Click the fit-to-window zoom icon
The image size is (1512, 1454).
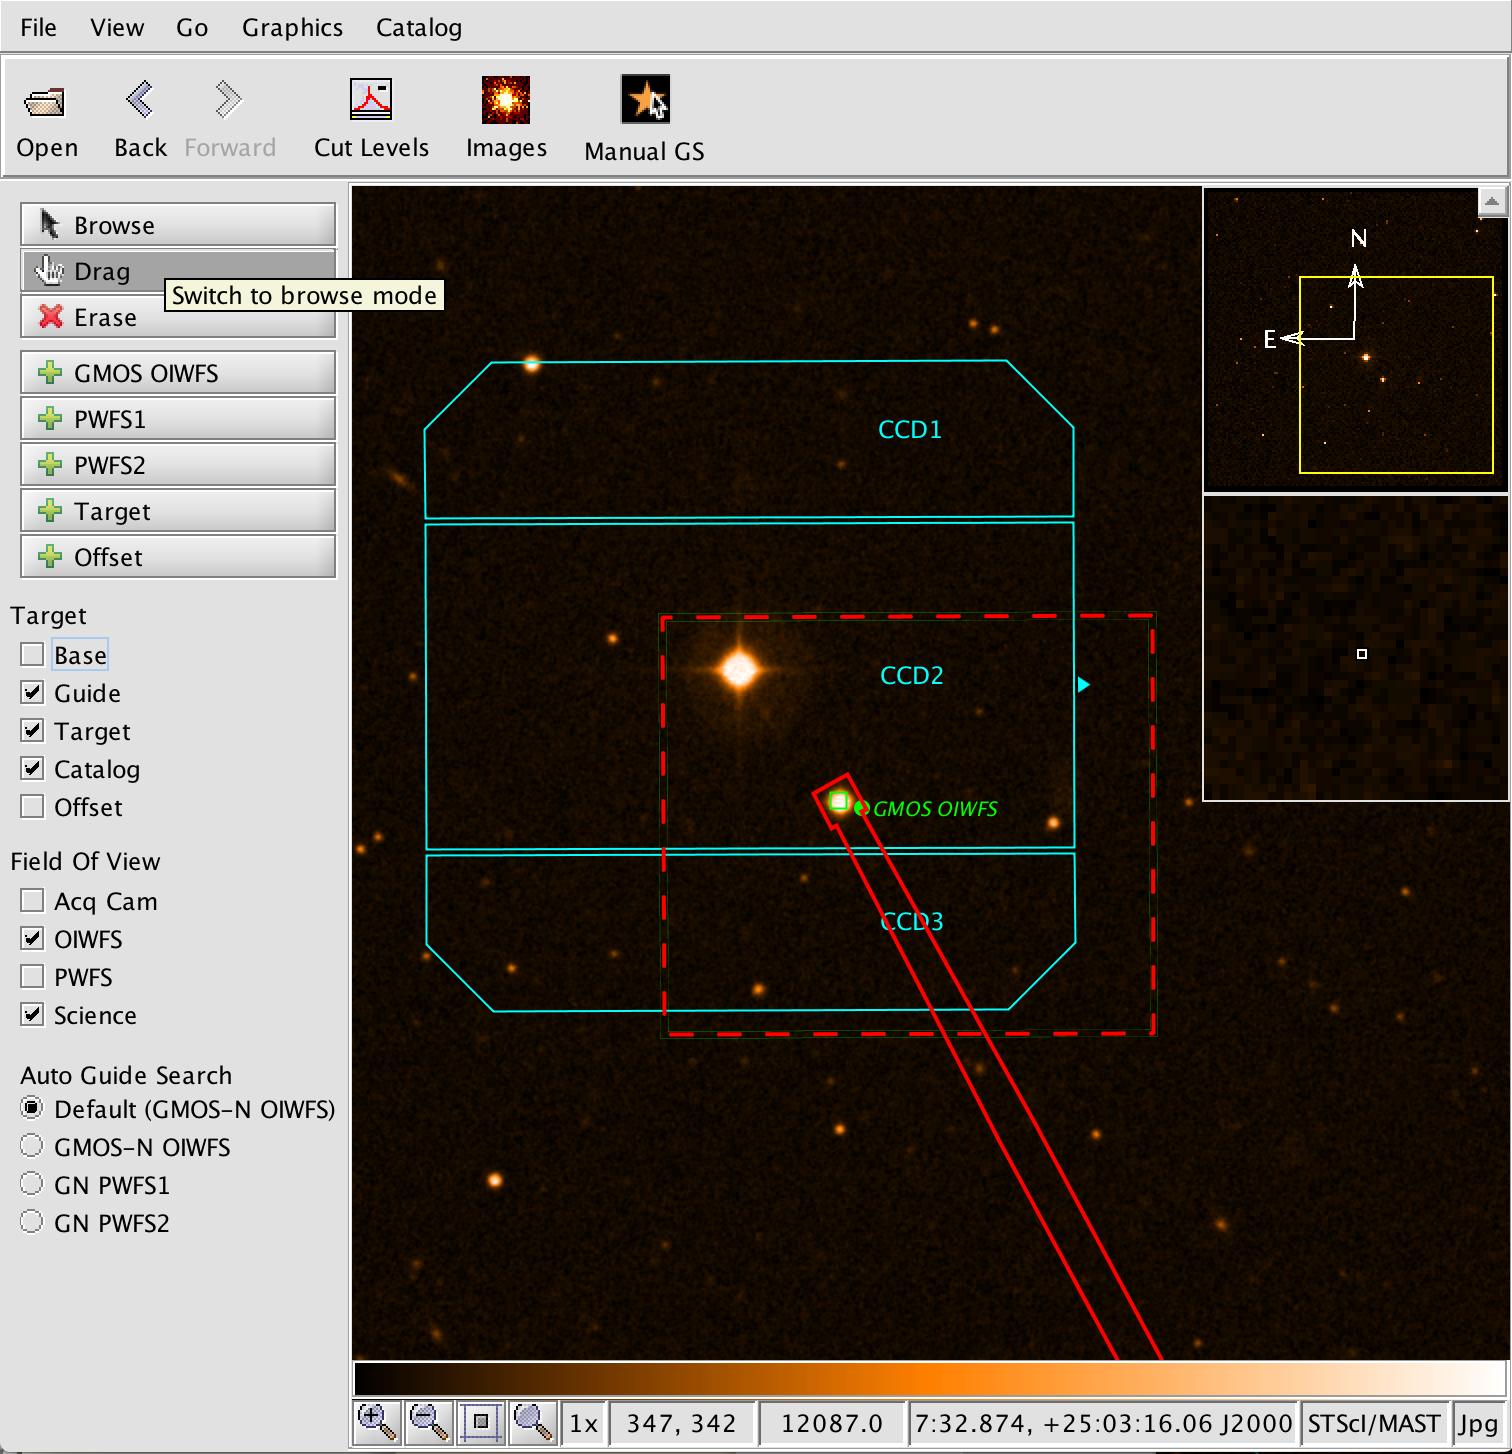click(x=481, y=1422)
